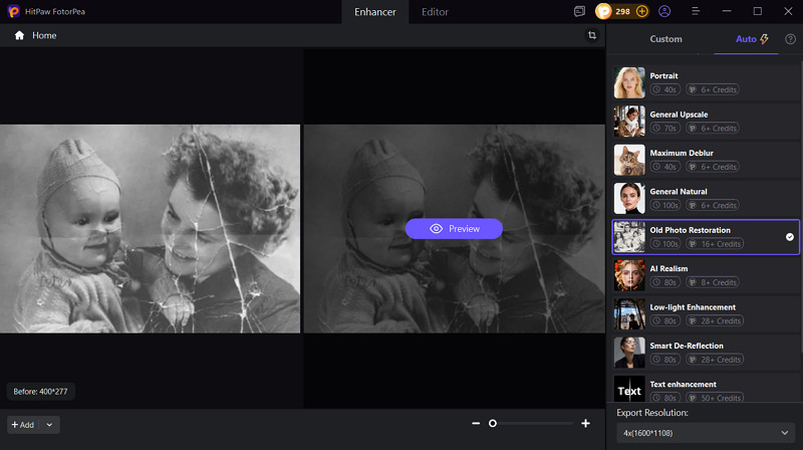This screenshot has width=803, height=450.
Task: Select the Text enhancement label
Action: [683, 384]
